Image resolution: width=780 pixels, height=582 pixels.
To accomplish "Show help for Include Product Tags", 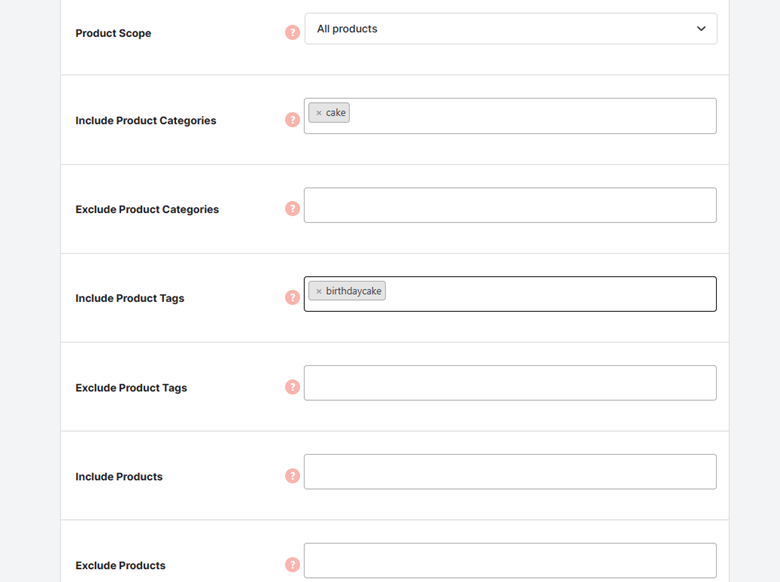I will pyautogui.click(x=292, y=297).
